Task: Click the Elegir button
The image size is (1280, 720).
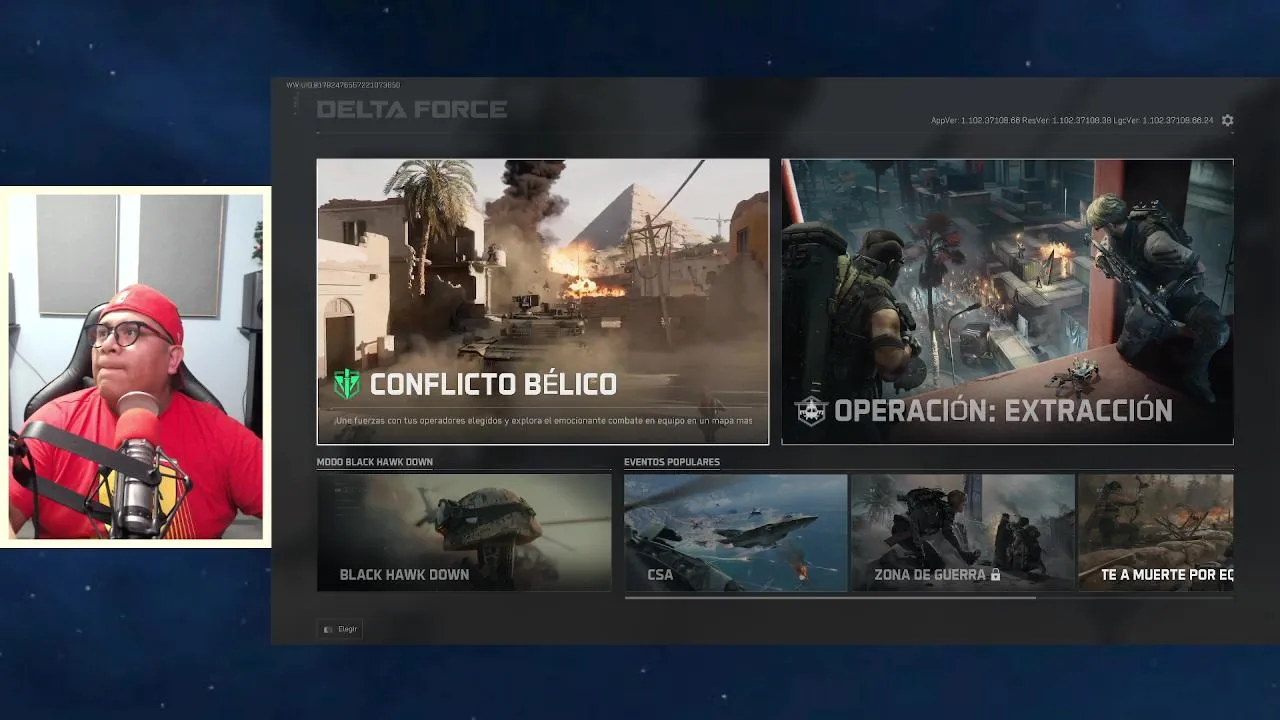Action: (340, 629)
